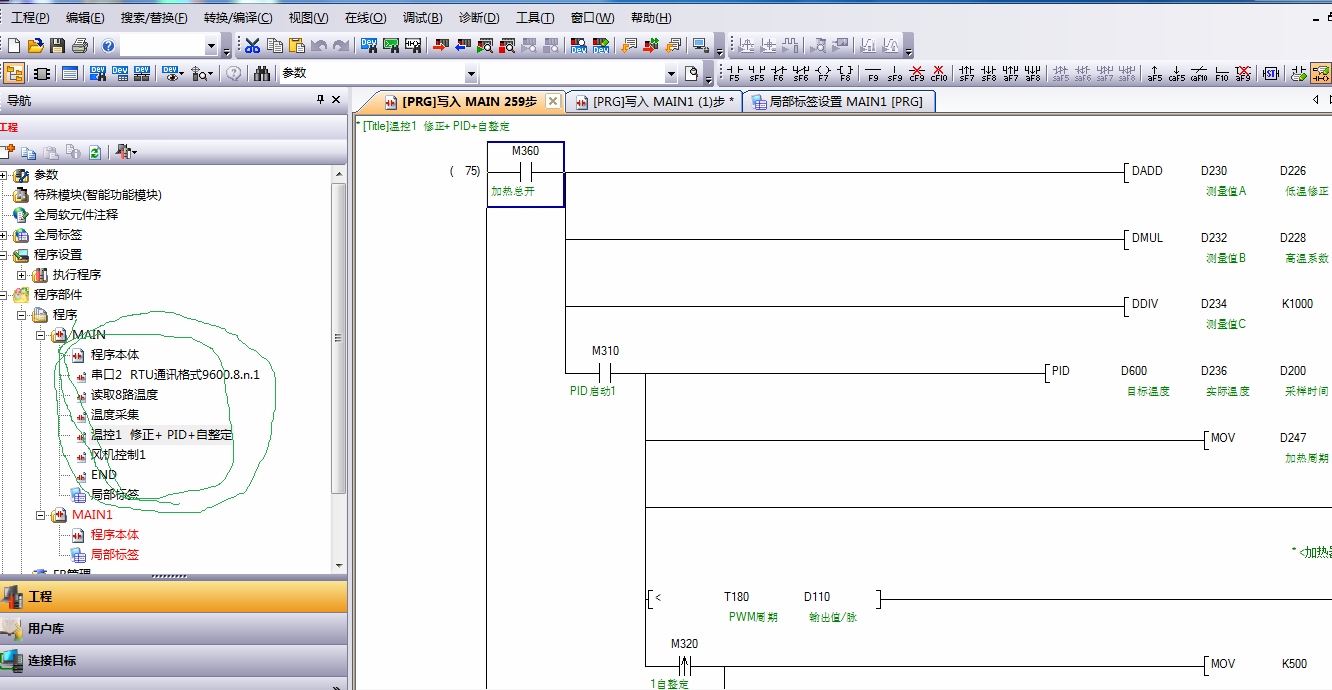Click the Open project folder icon
The height and width of the screenshot is (690, 1332).
tap(35, 46)
